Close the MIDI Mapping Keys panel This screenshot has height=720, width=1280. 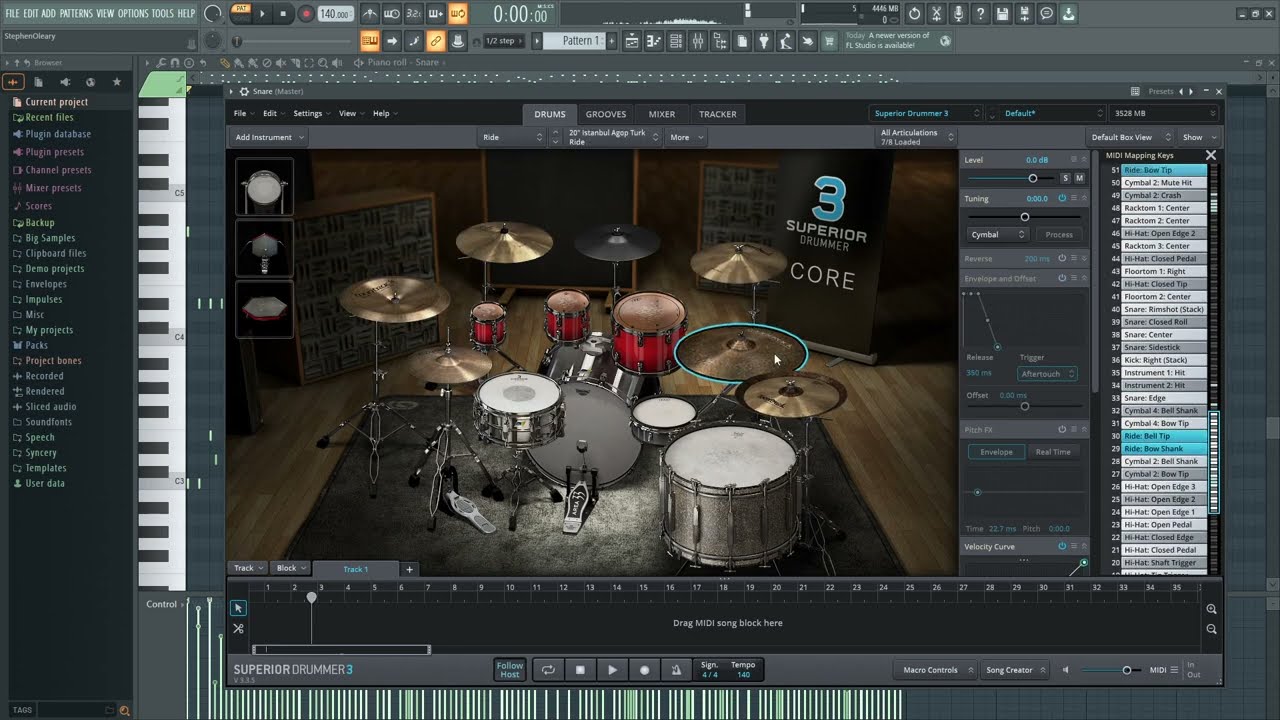pos(1211,155)
